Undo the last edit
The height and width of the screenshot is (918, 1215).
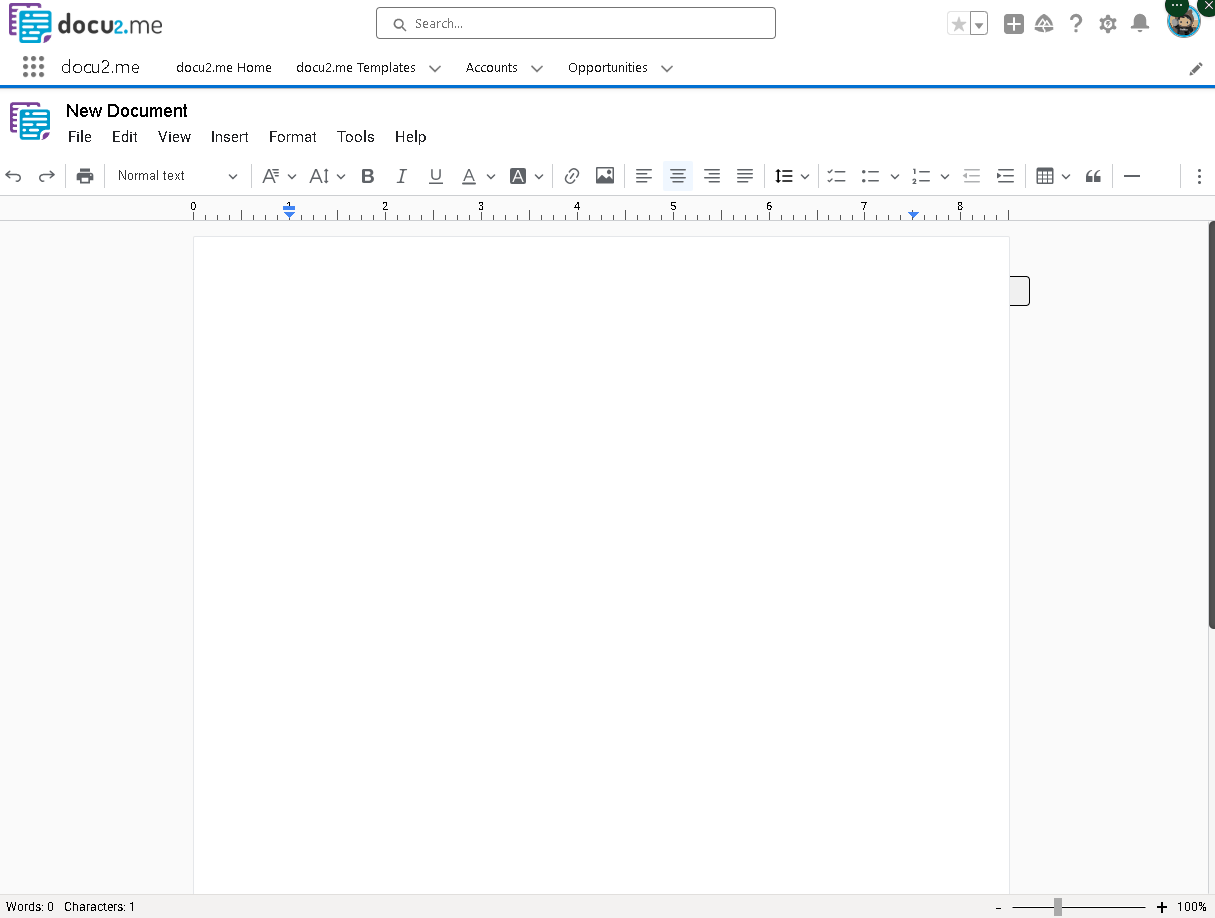(x=14, y=176)
